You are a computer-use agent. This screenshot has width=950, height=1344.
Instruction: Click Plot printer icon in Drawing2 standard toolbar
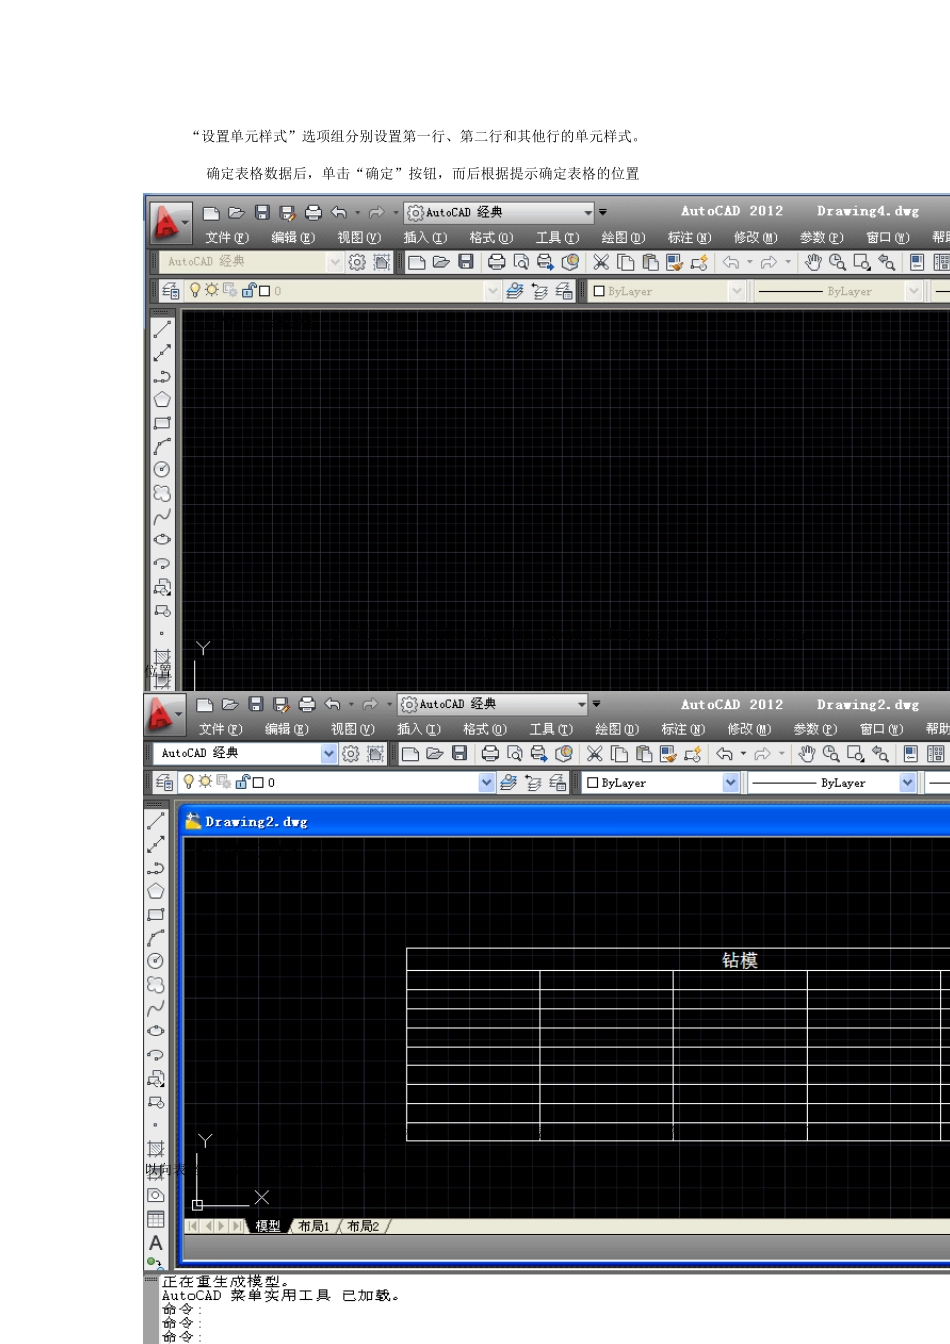(x=490, y=754)
